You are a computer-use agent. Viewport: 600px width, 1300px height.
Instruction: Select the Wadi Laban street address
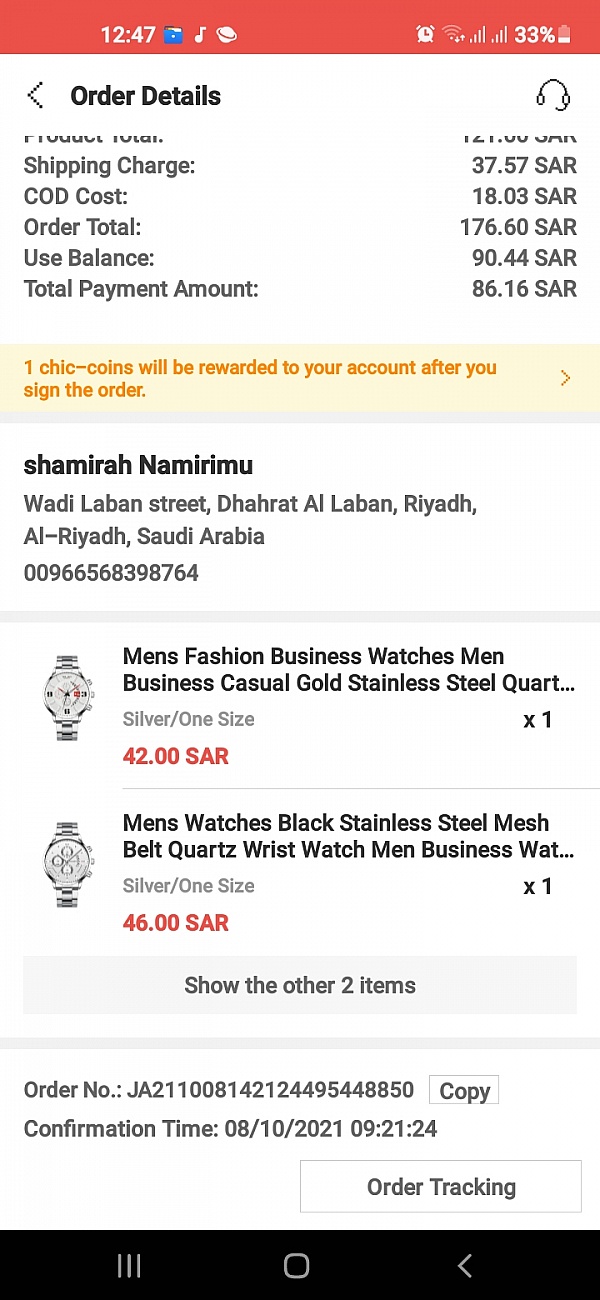coord(250,520)
